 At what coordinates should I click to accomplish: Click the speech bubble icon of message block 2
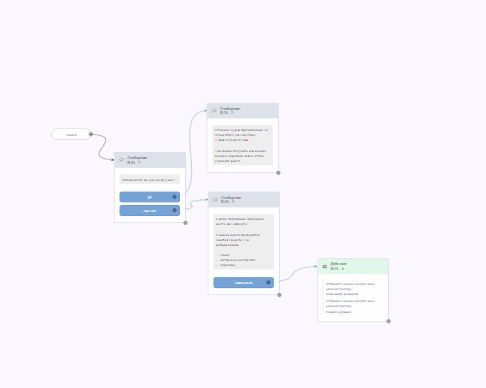[214, 111]
